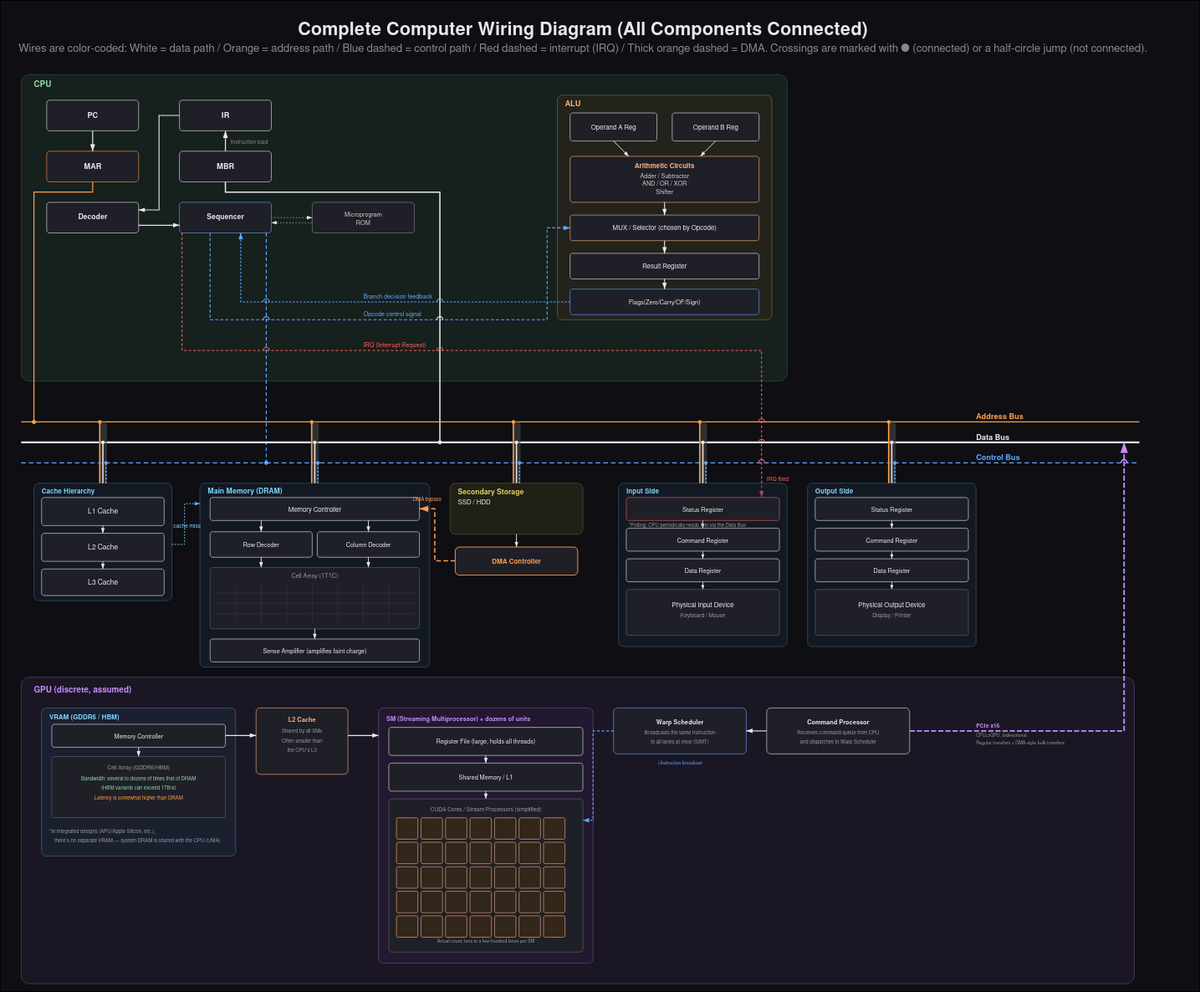The width and height of the screenshot is (1200, 992).
Task: Click the 'Opcode control signal' label
Action: click(392, 313)
